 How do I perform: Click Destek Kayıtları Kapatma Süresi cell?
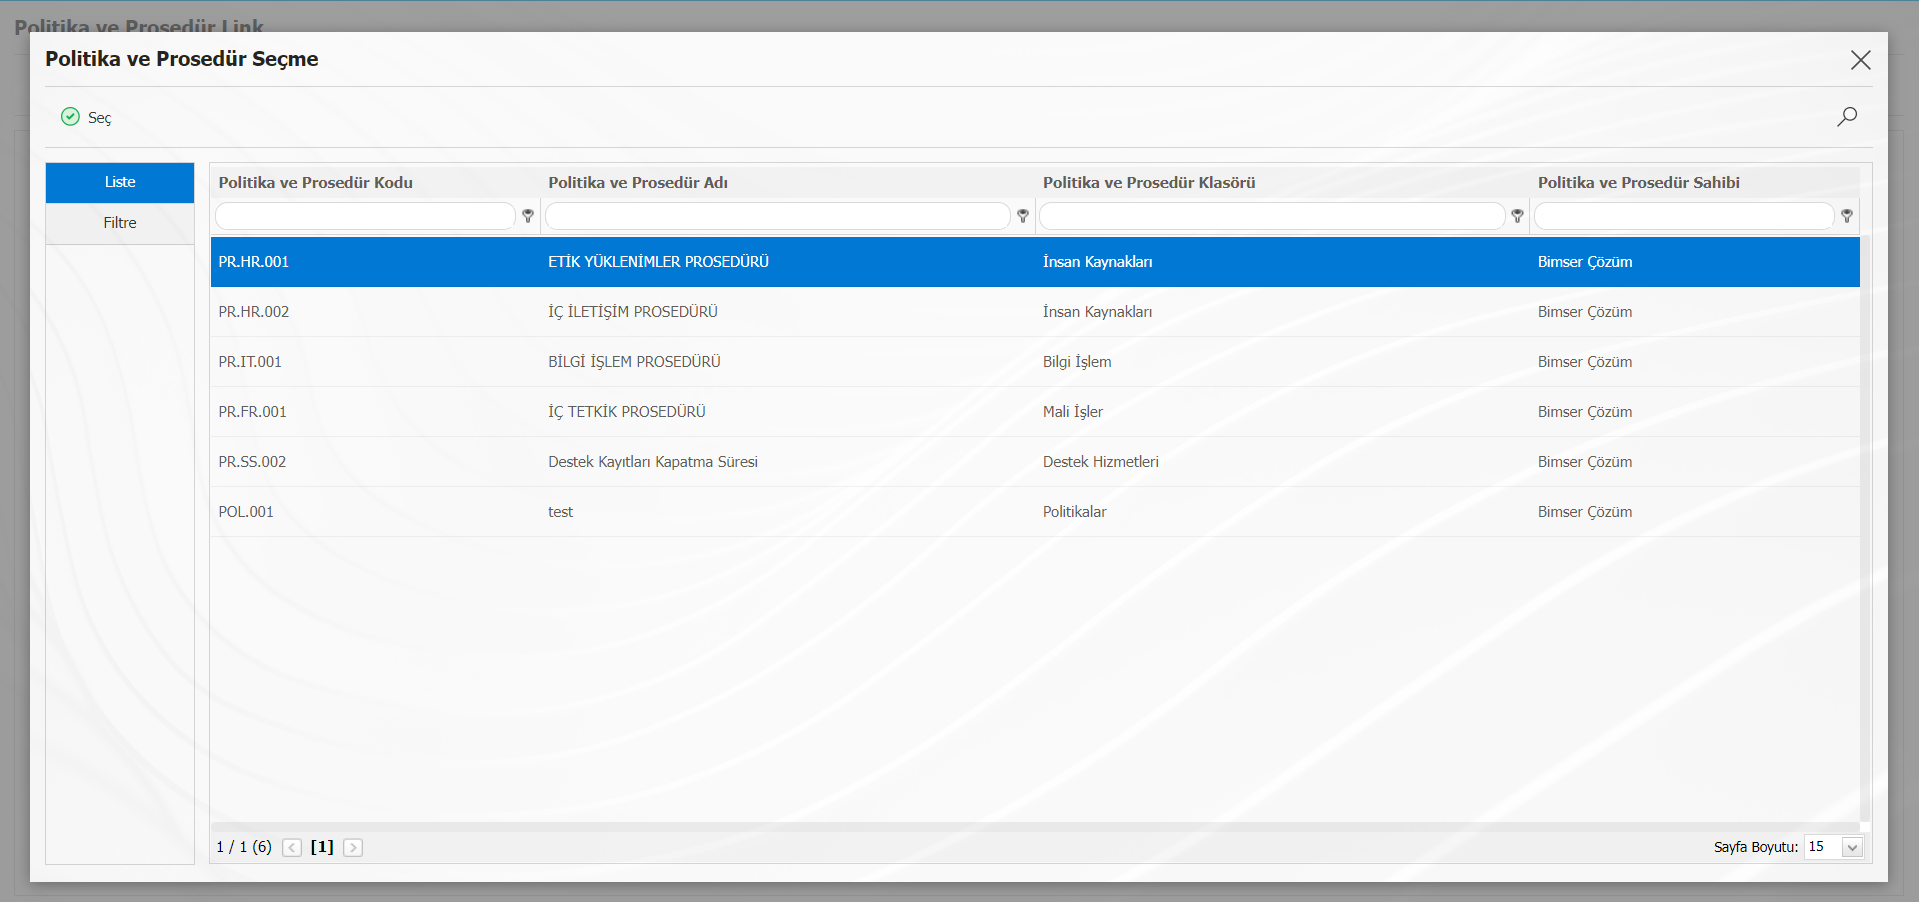[653, 462]
